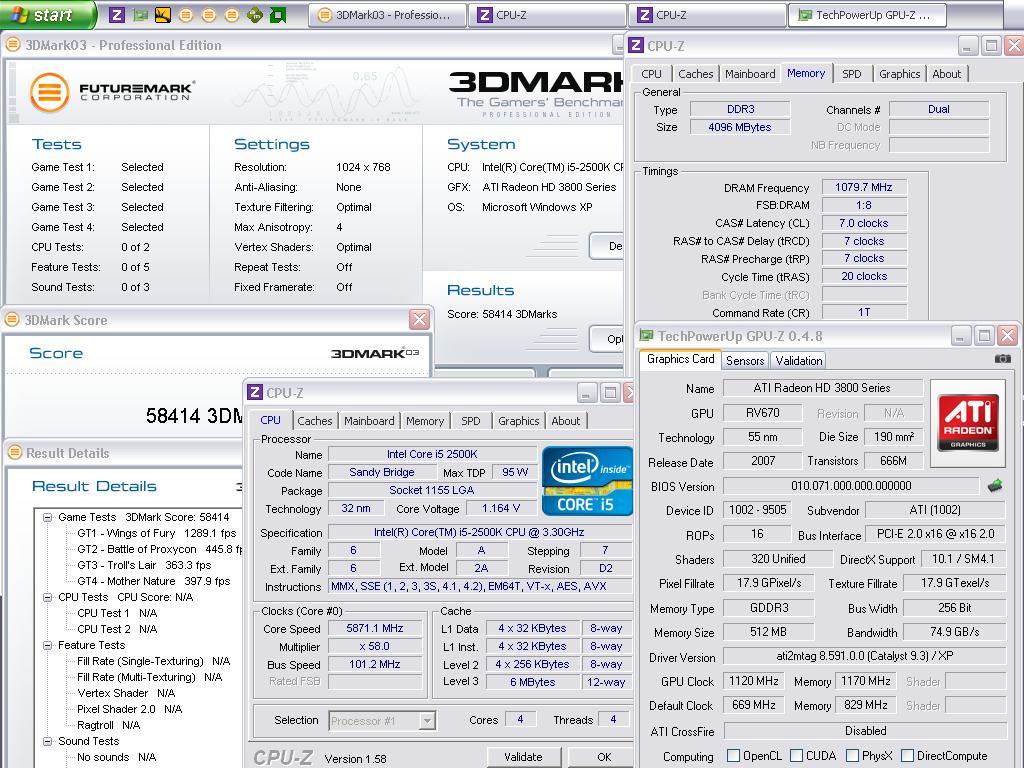Image resolution: width=1024 pixels, height=768 pixels.
Task: Click the BIOS Version field
Action: click(851, 486)
